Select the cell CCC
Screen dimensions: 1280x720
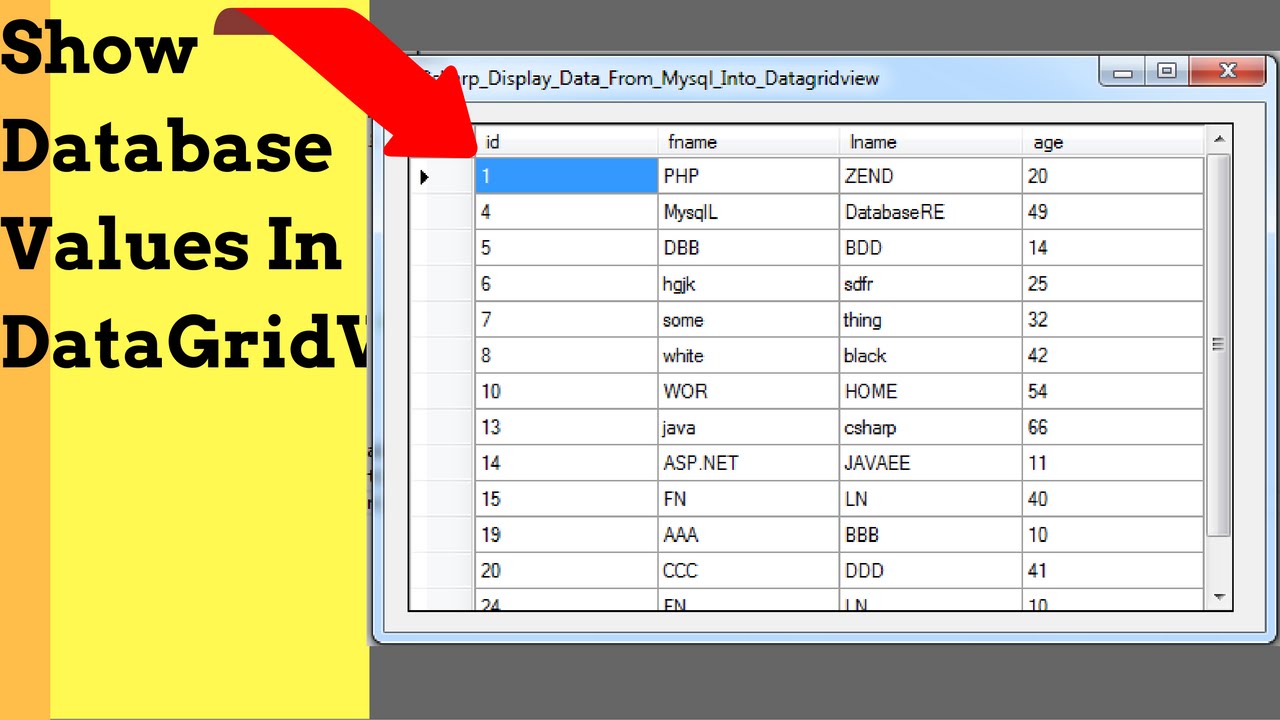click(x=749, y=571)
